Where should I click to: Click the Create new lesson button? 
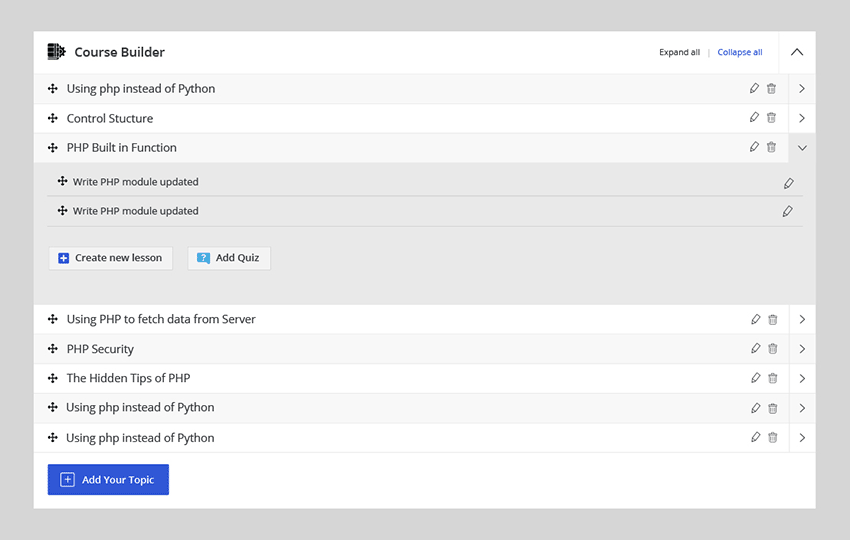[x=110, y=258]
